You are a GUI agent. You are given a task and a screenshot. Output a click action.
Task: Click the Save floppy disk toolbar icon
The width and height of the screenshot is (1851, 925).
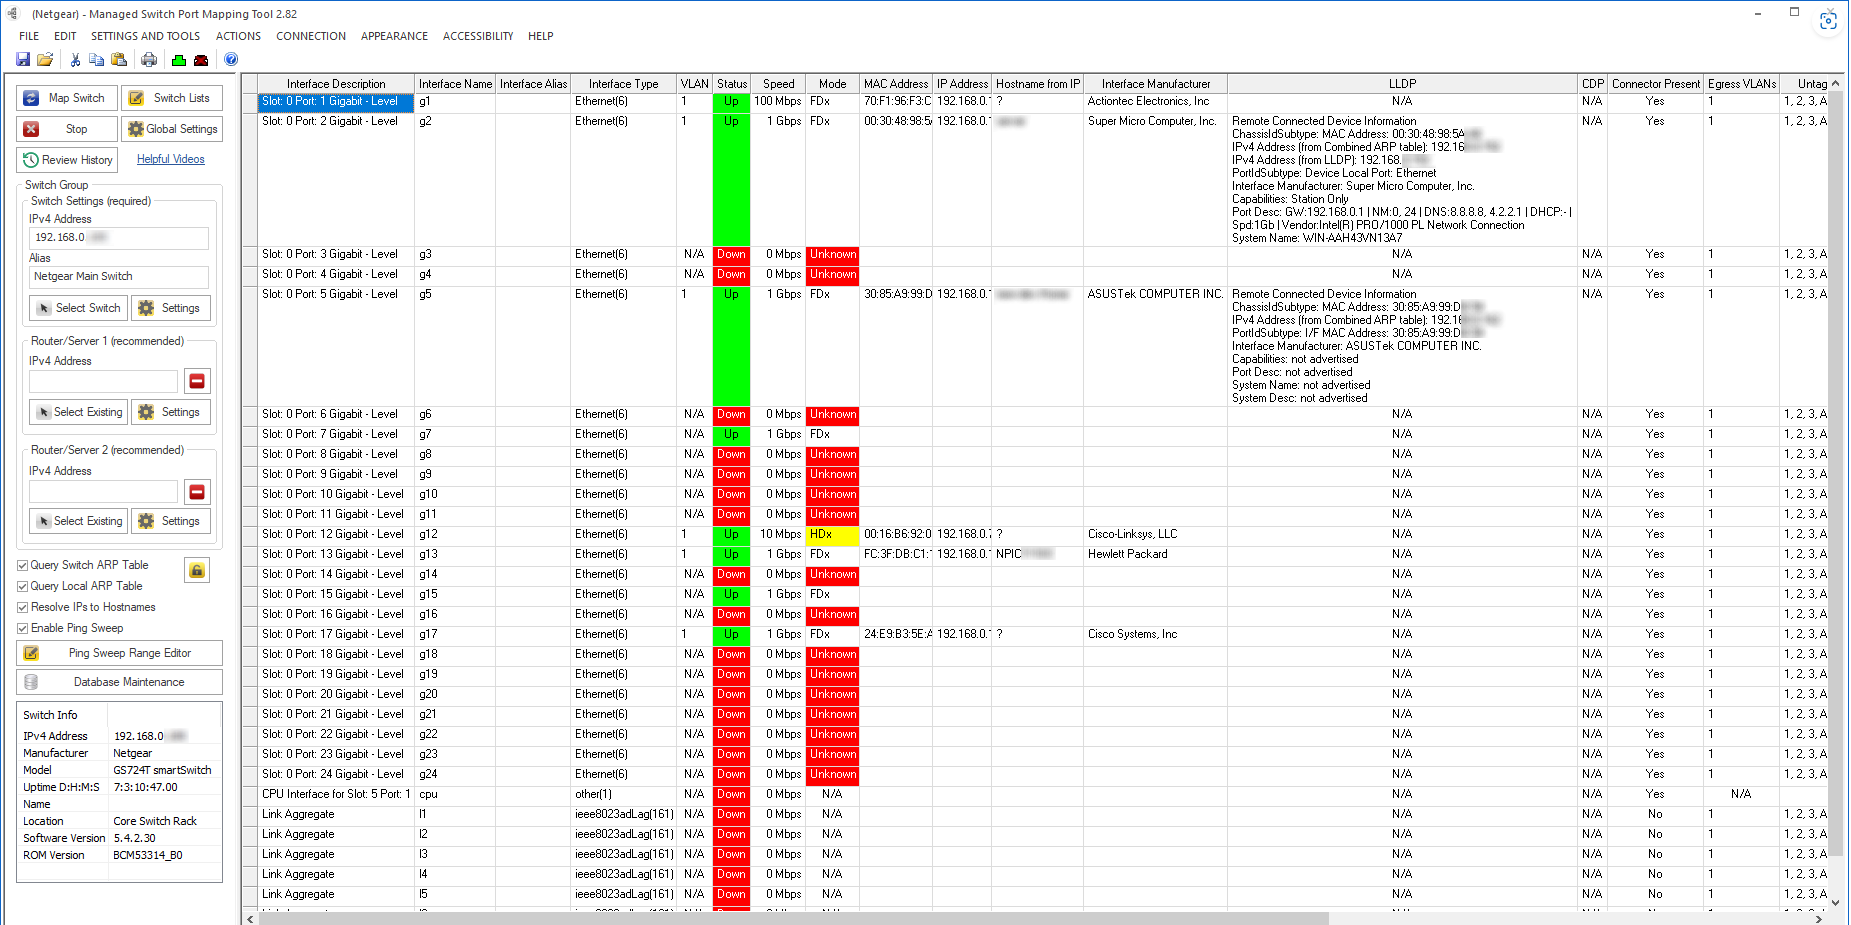click(x=23, y=60)
